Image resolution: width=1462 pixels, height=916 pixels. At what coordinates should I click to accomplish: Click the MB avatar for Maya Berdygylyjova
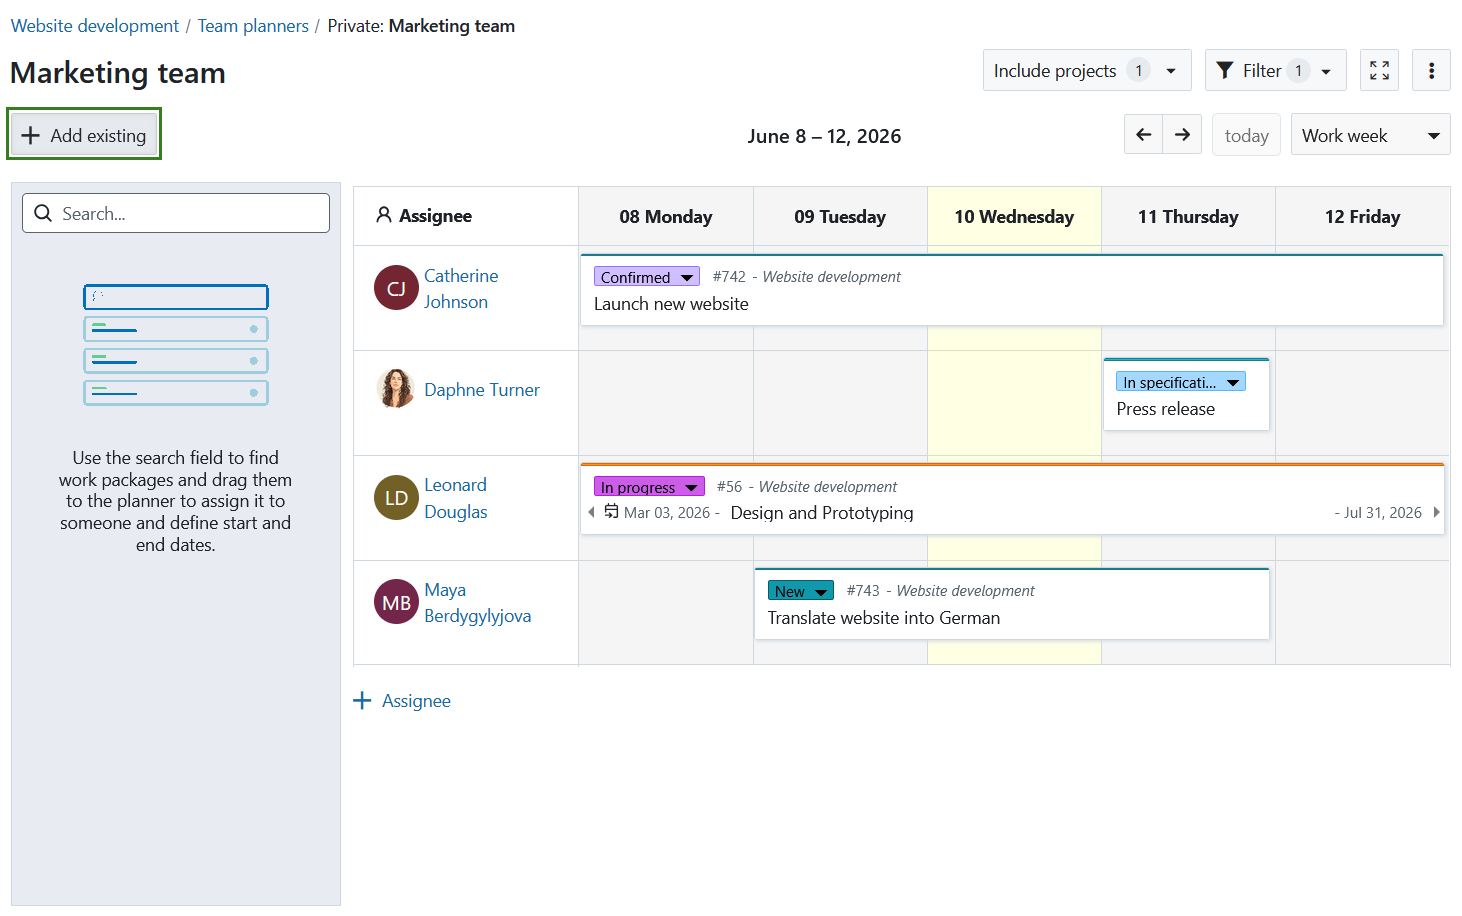click(x=396, y=602)
